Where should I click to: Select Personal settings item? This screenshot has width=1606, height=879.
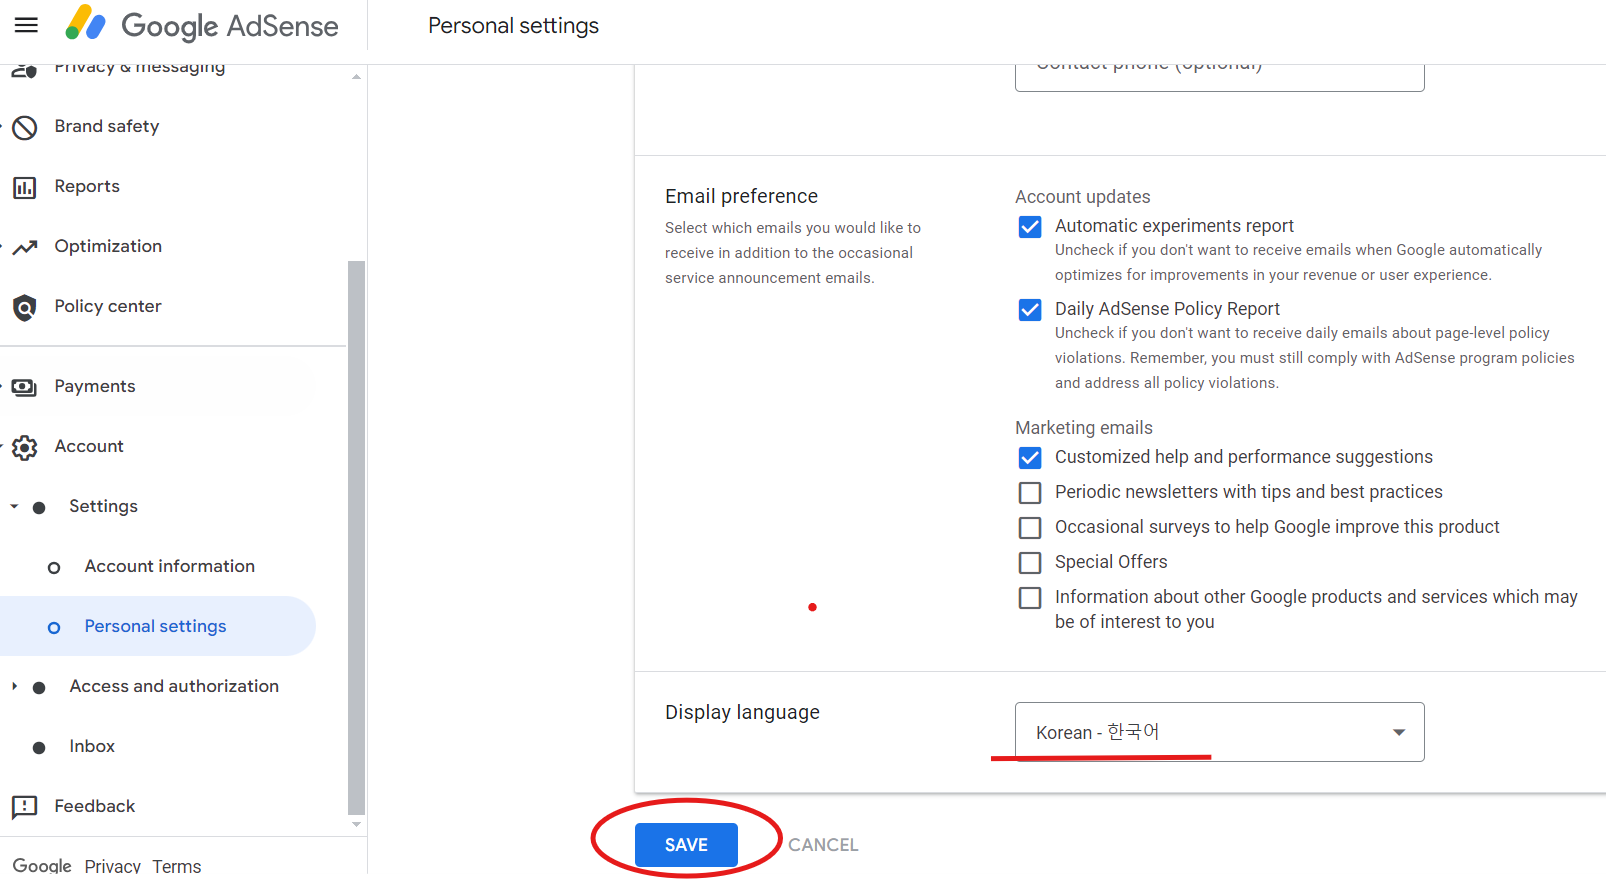pos(157,626)
